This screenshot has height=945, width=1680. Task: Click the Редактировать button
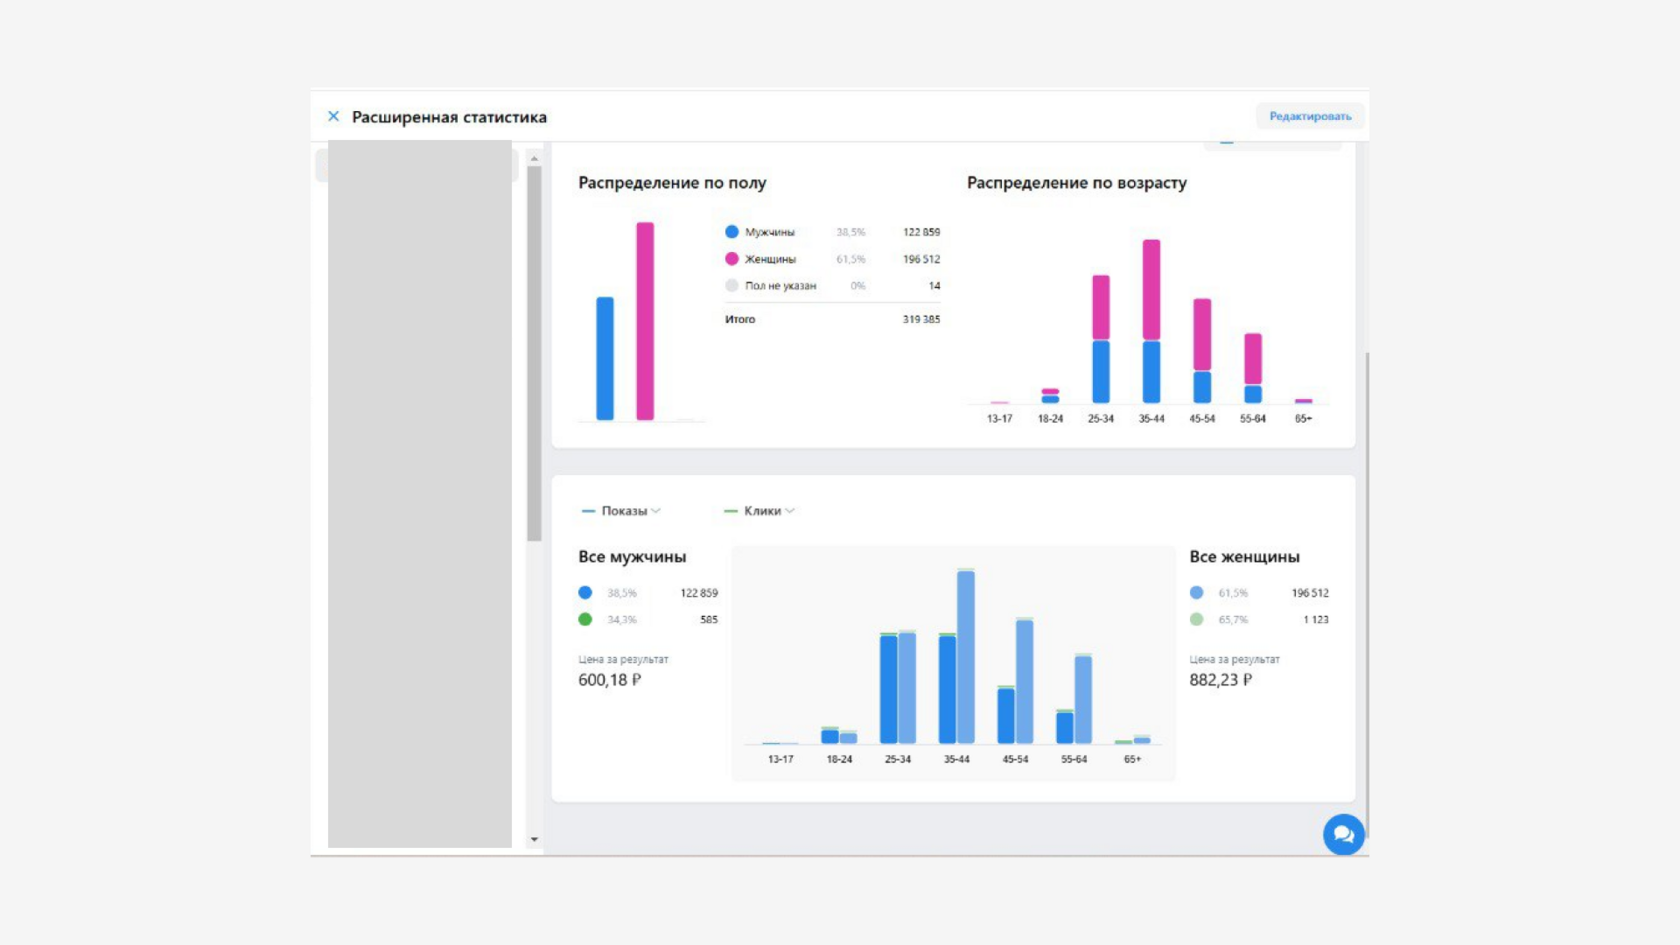point(1310,116)
